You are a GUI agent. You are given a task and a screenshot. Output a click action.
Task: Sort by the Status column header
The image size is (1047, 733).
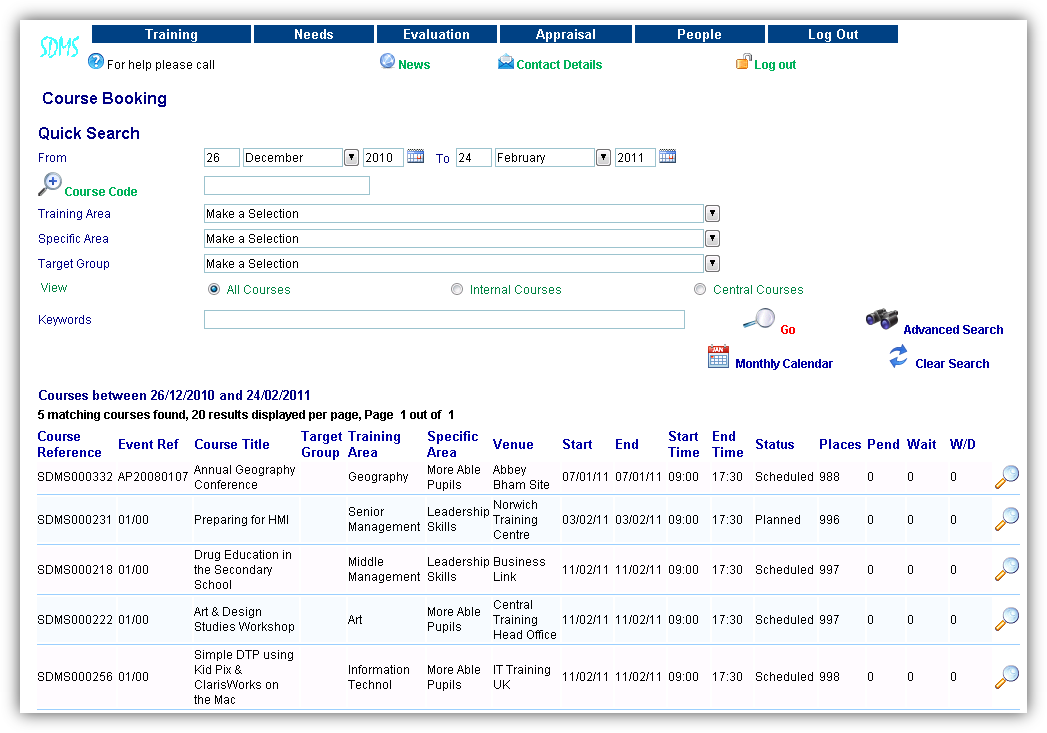pyautogui.click(x=775, y=445)
